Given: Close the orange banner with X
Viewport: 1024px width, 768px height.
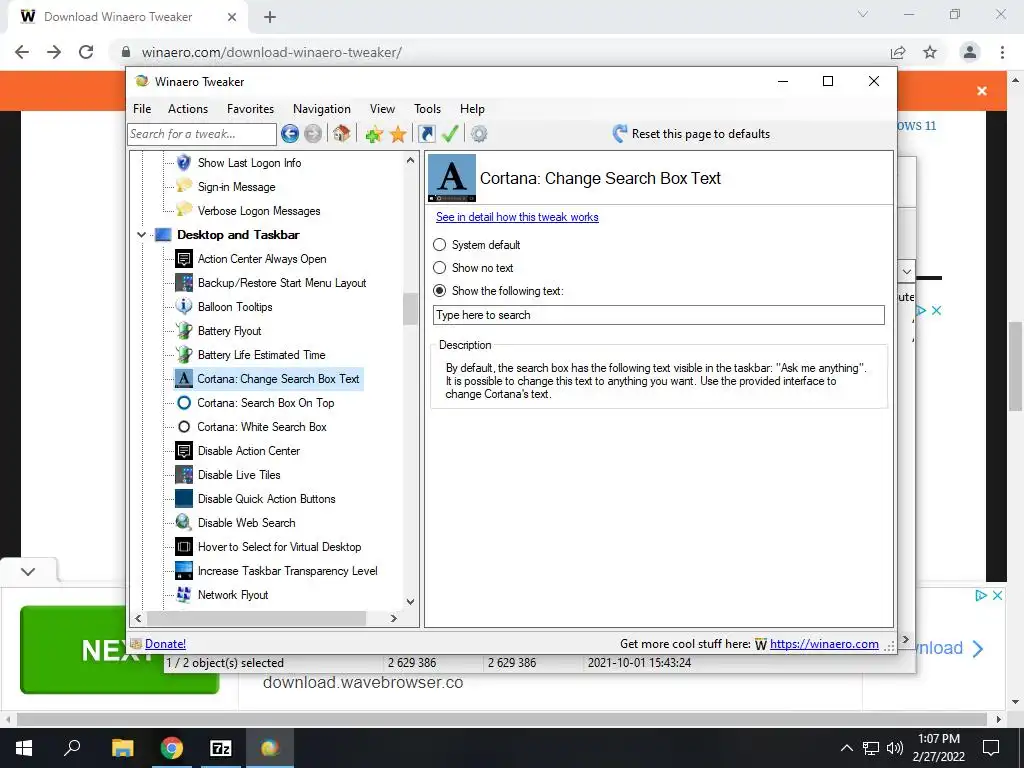Looking at the screenshot, I should coord(982,91).
